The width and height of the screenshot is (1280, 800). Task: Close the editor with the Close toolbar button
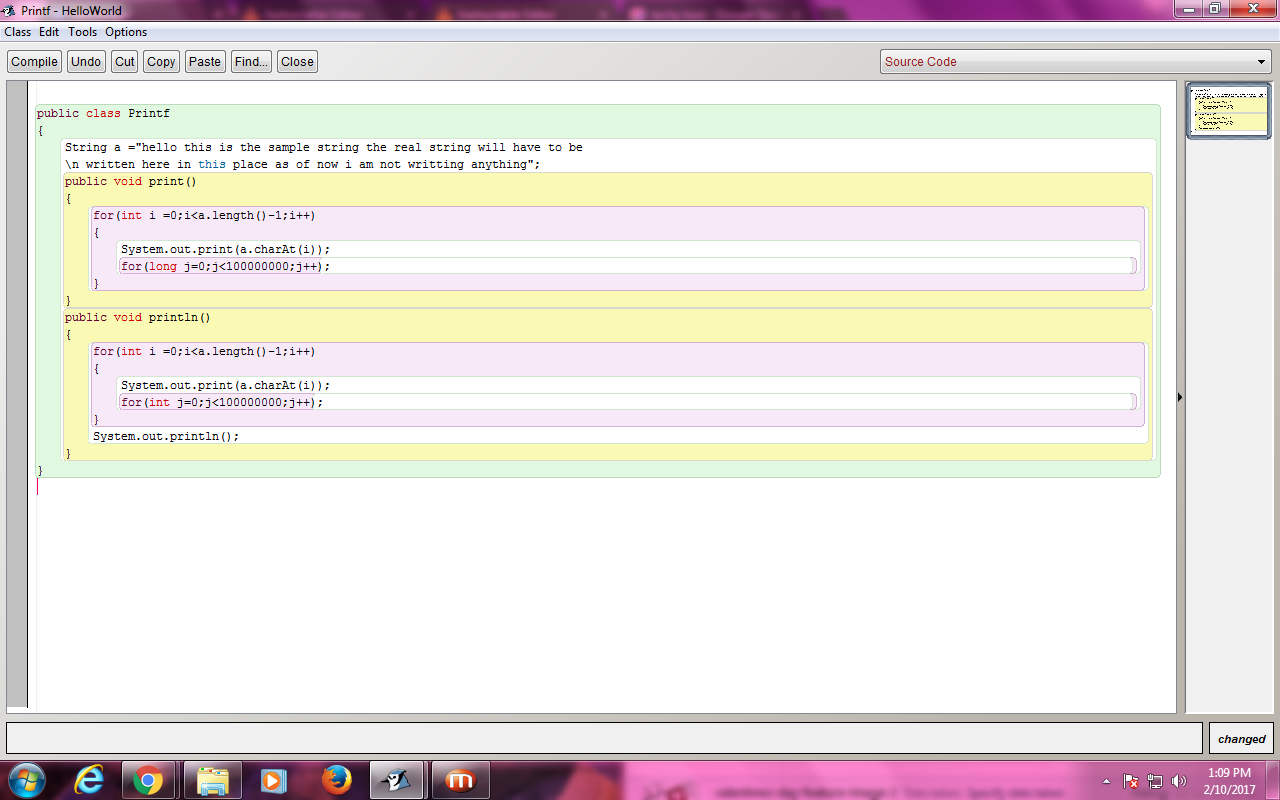[x=297, y=61]
